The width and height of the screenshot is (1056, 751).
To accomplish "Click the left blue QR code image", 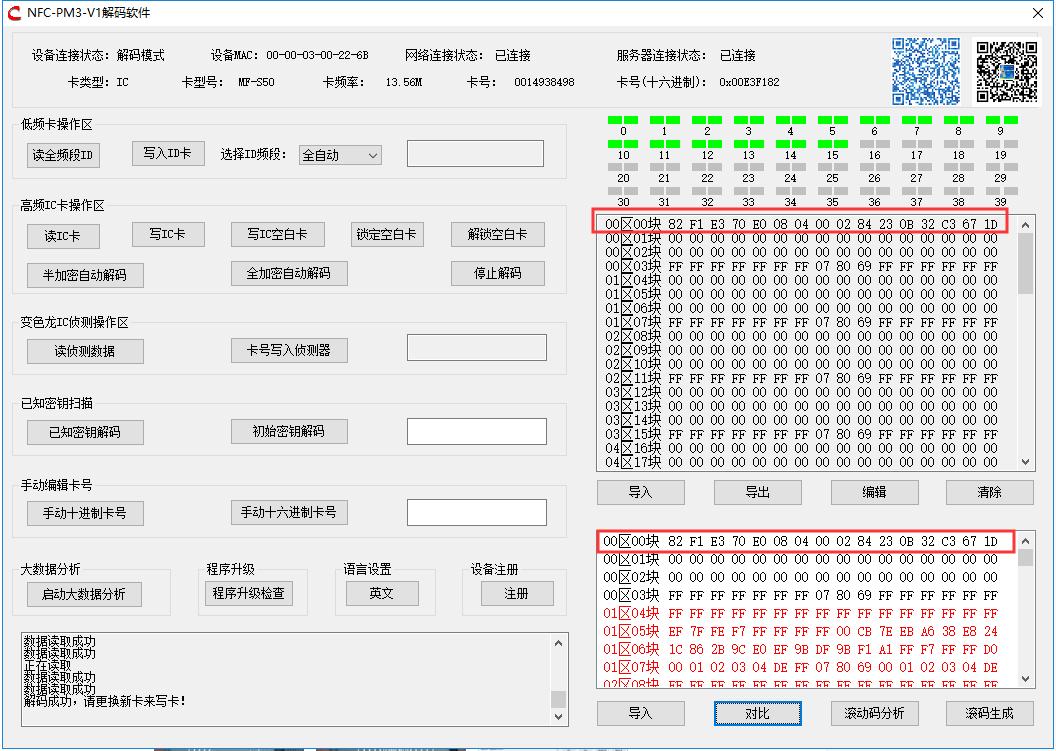I will pyautogui.click(x=924, y=70).
